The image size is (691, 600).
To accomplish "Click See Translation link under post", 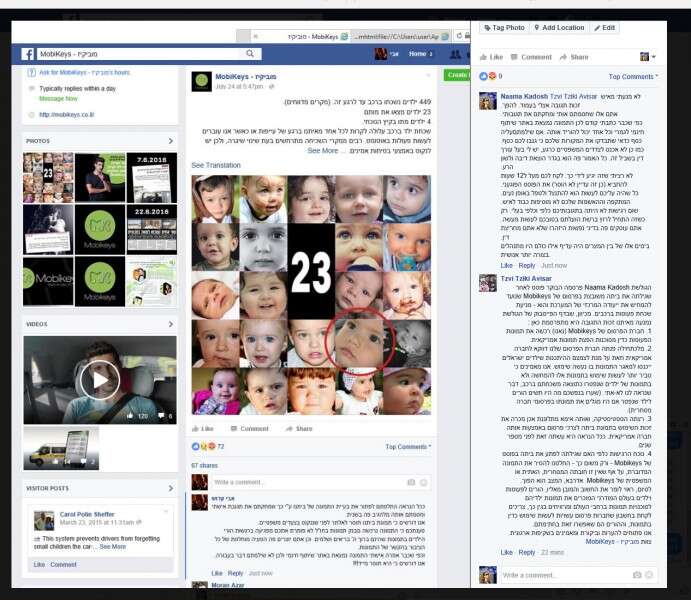I will [215, 165].
